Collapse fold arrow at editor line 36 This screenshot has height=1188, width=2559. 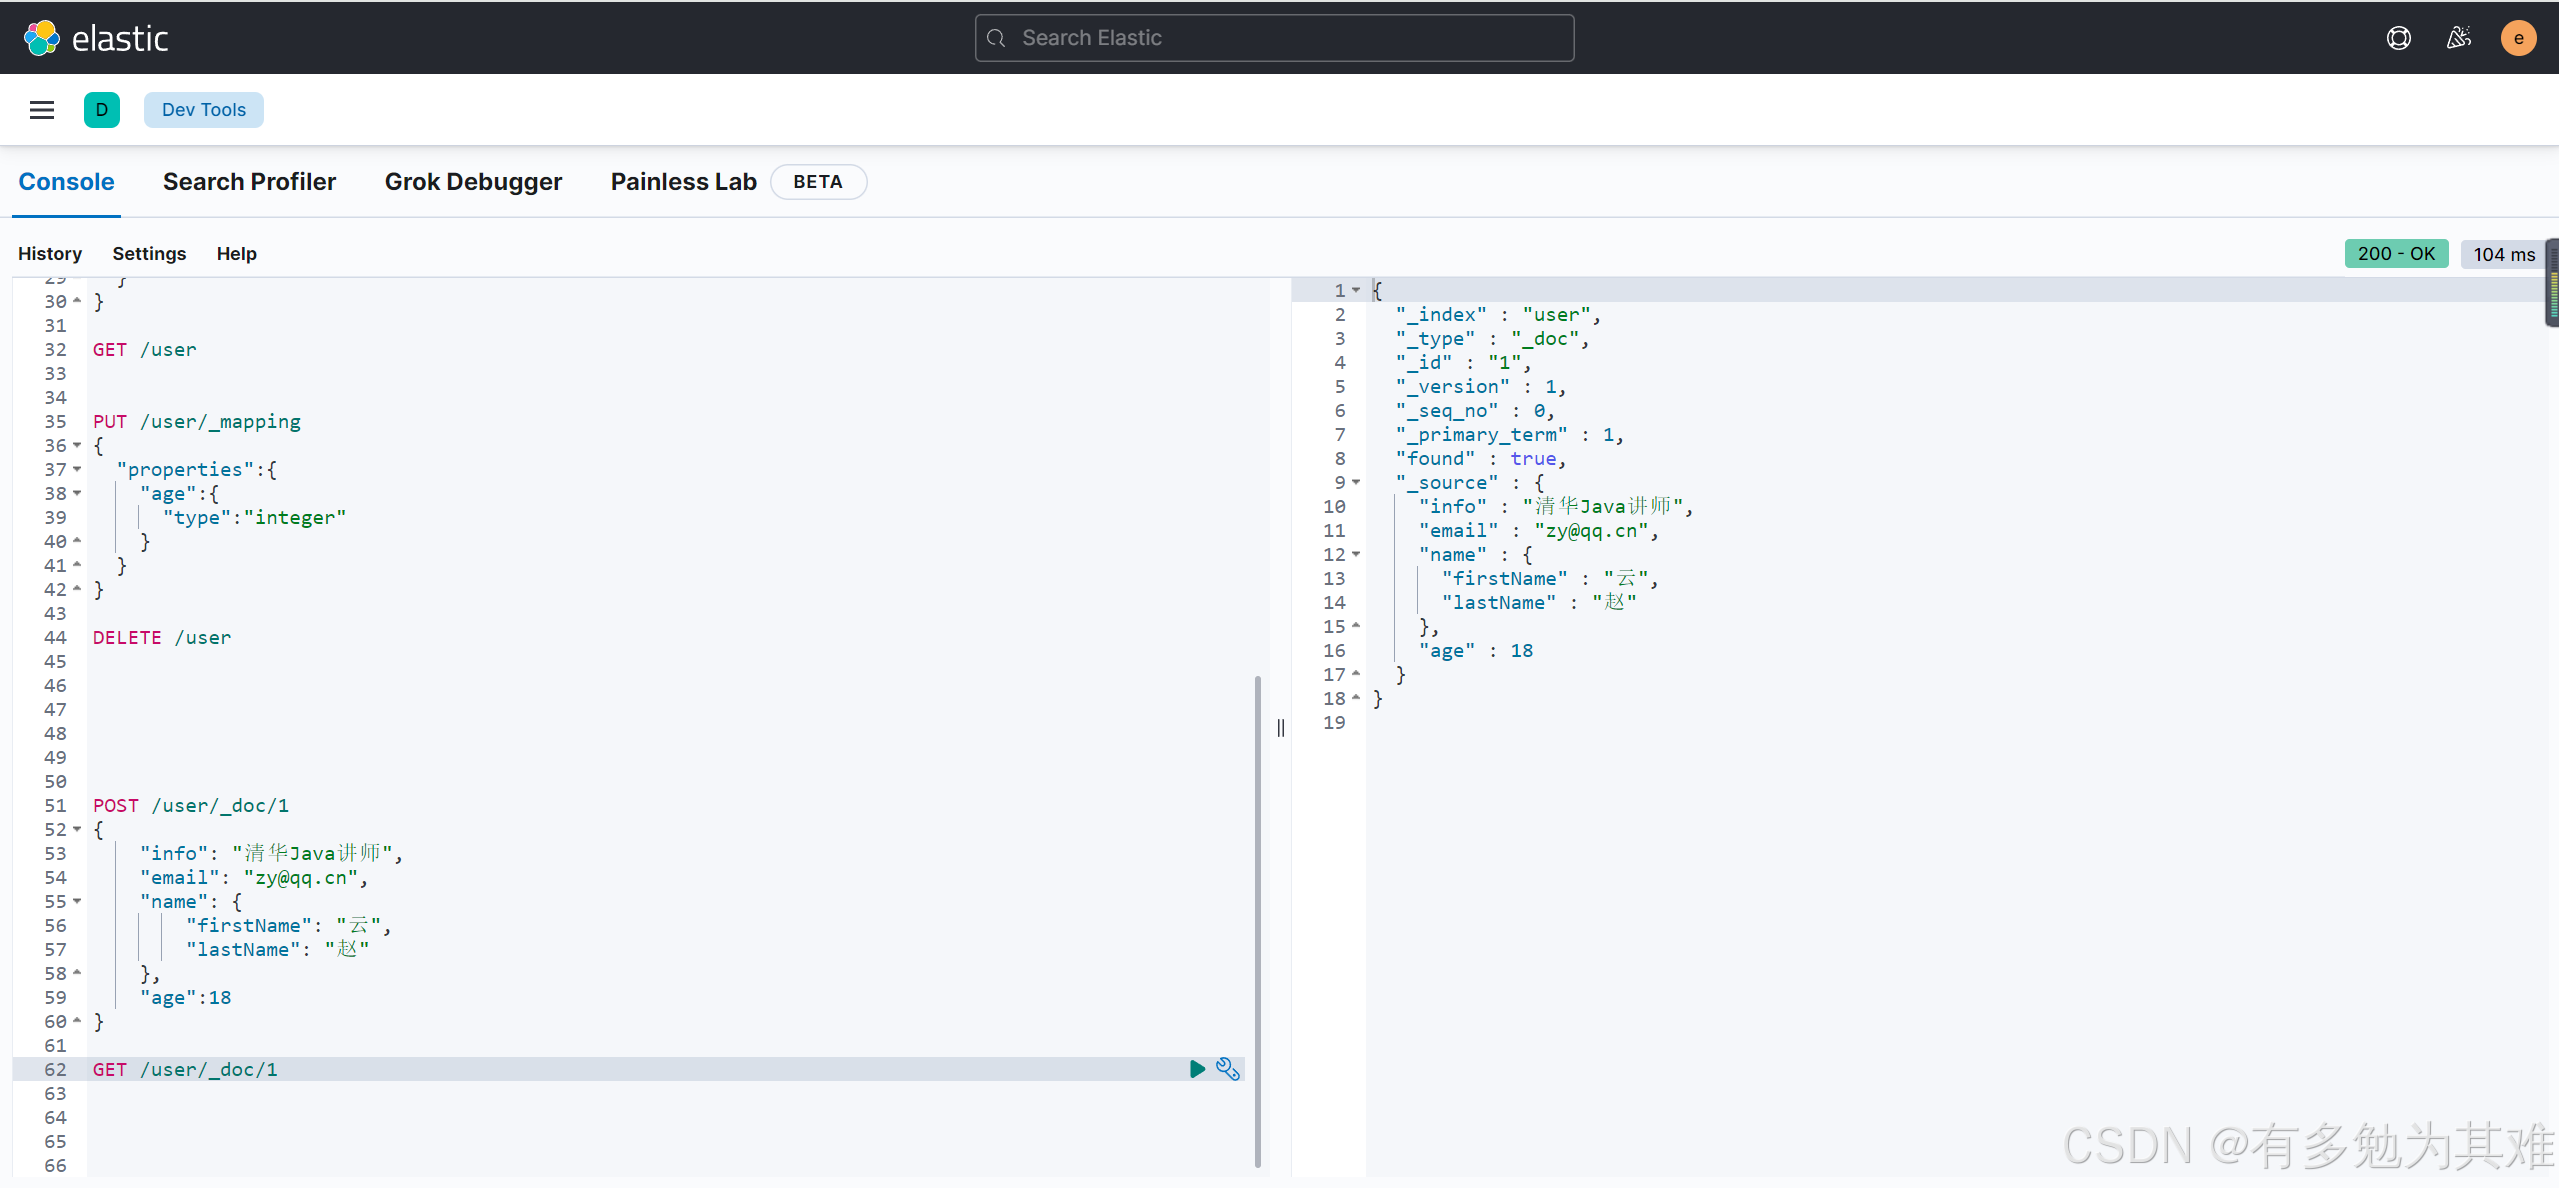(77, 446)
